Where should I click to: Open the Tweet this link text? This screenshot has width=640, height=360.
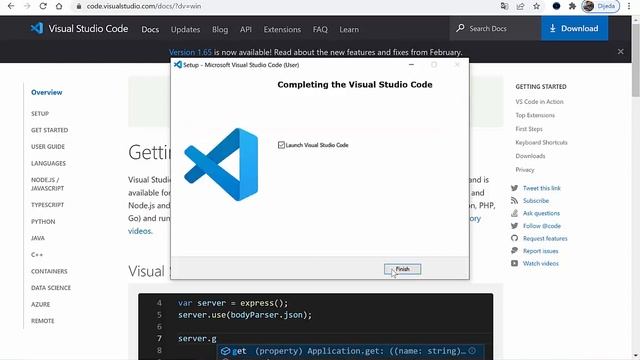[542, 188]
